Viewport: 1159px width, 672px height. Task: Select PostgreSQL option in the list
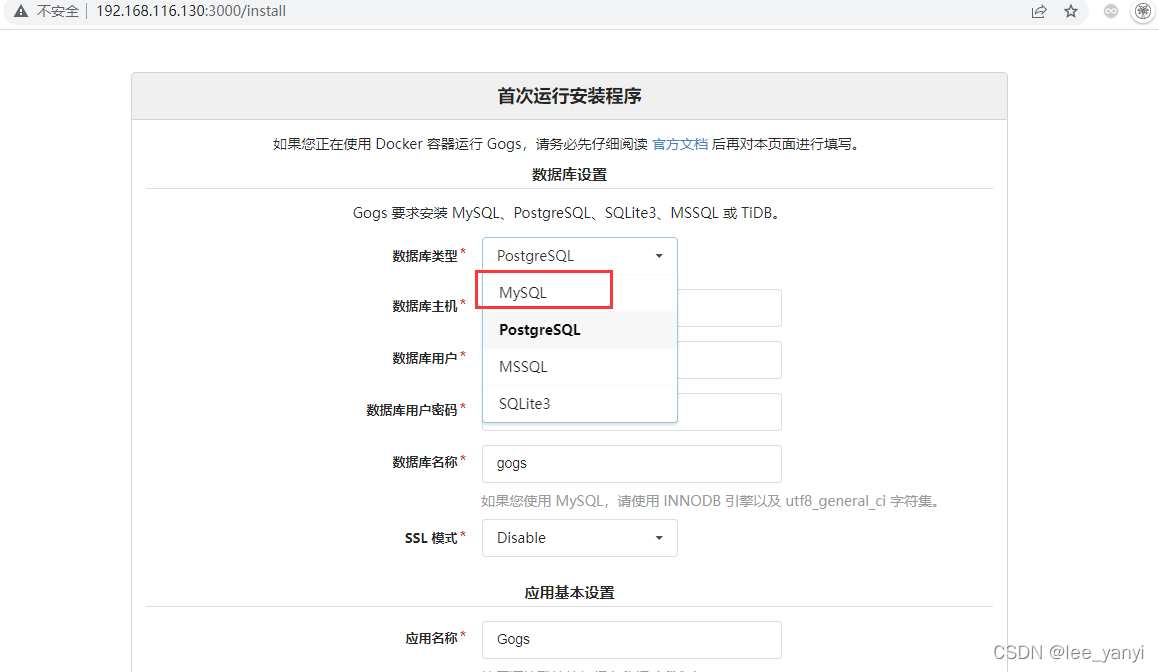click(580, 330)
